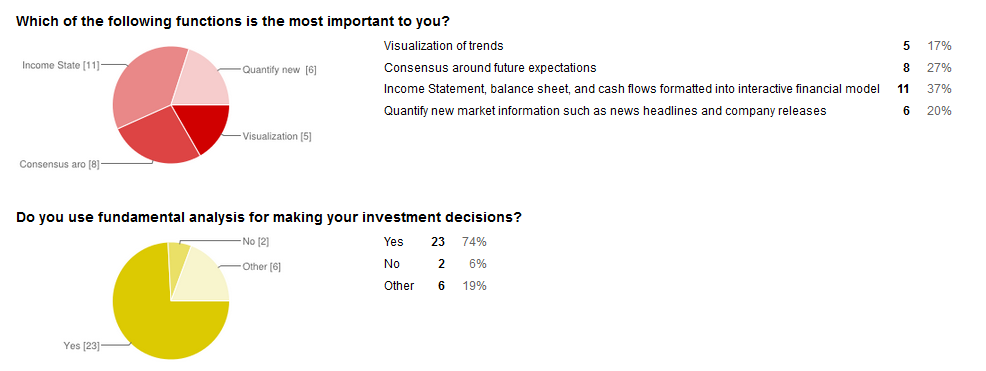Click the 'Quantify new [6]' chart label
Image resolution: width=986 pixels, height=371 pixels.
pos(279,70)
